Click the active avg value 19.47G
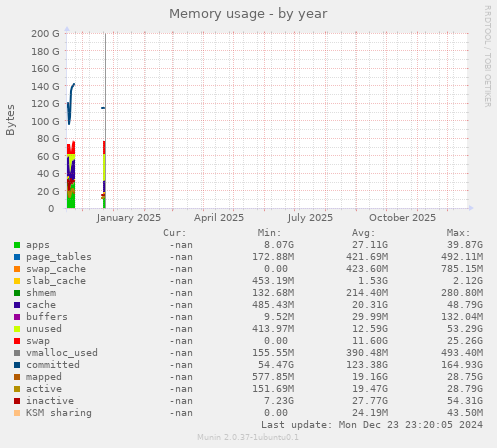Image resolution: width=497 pixels, height=448 pixels. [370, 389]
